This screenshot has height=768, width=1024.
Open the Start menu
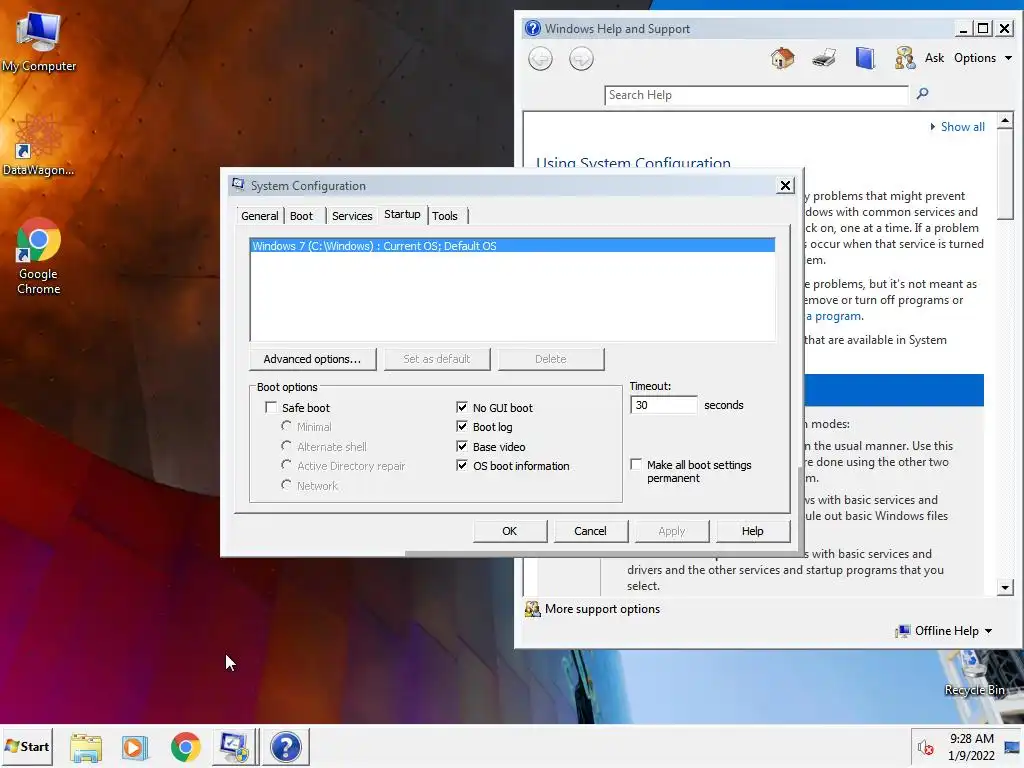(x=27, y=746)
